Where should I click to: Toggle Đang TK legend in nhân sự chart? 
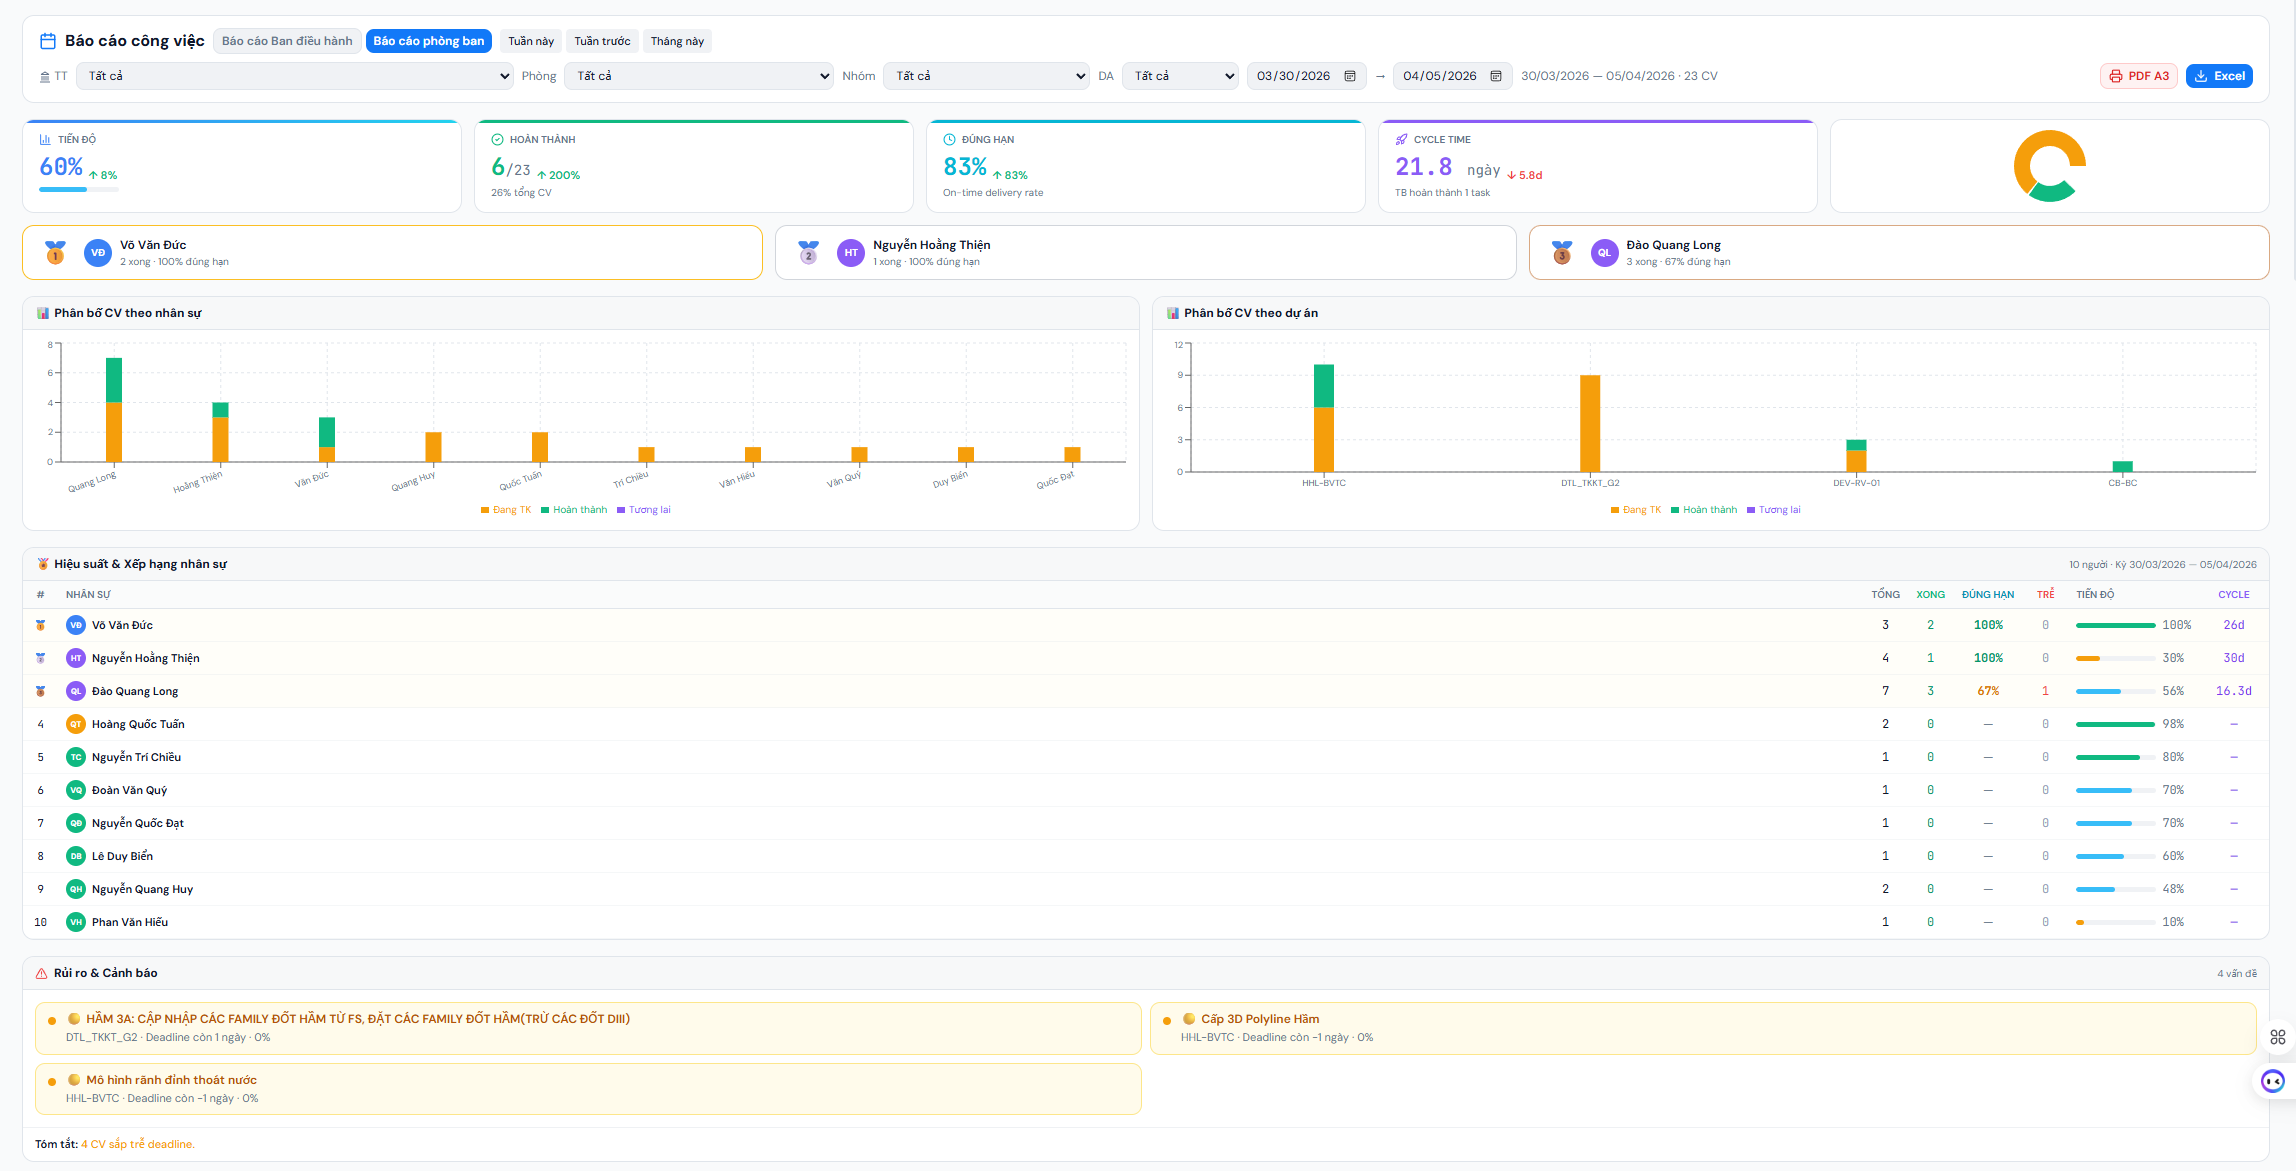[x=506, y=510]
